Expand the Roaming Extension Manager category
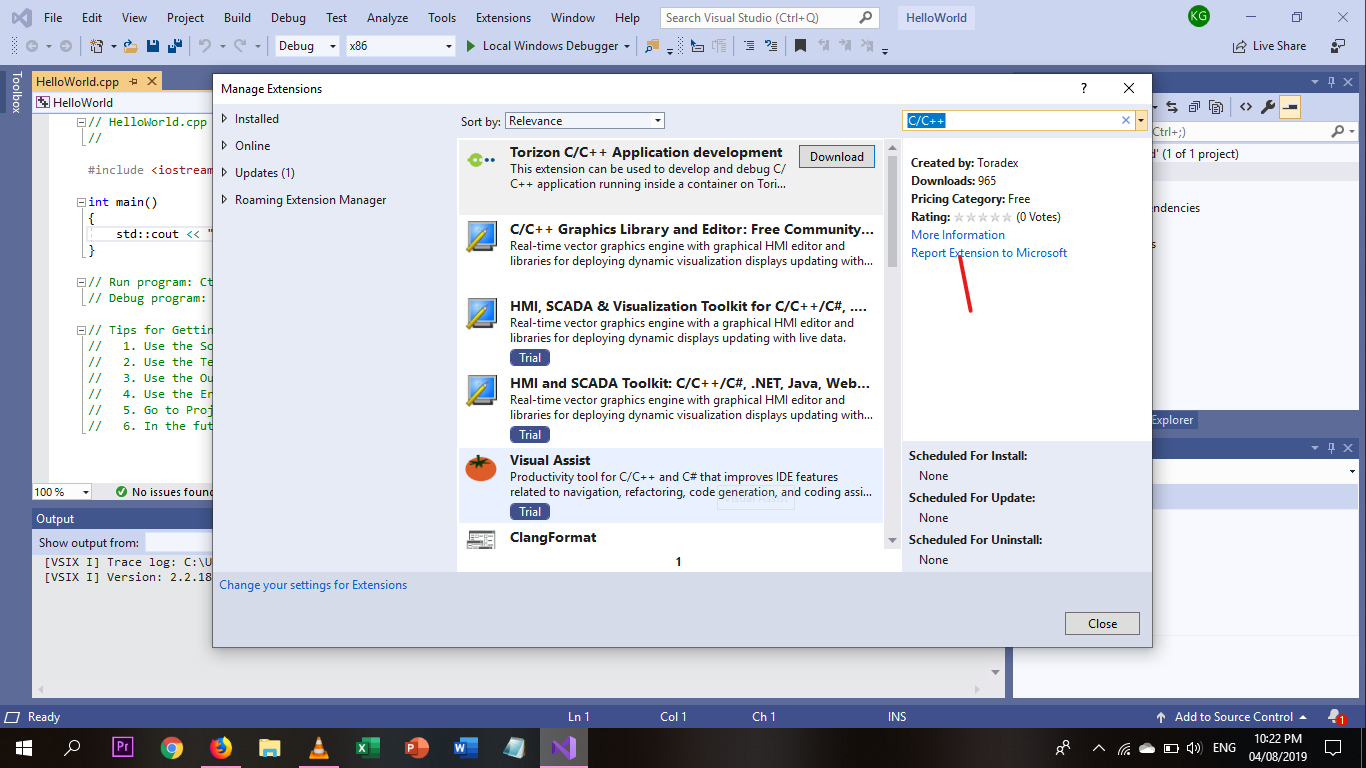This screenshot has height=768, width=1366. 224,200
